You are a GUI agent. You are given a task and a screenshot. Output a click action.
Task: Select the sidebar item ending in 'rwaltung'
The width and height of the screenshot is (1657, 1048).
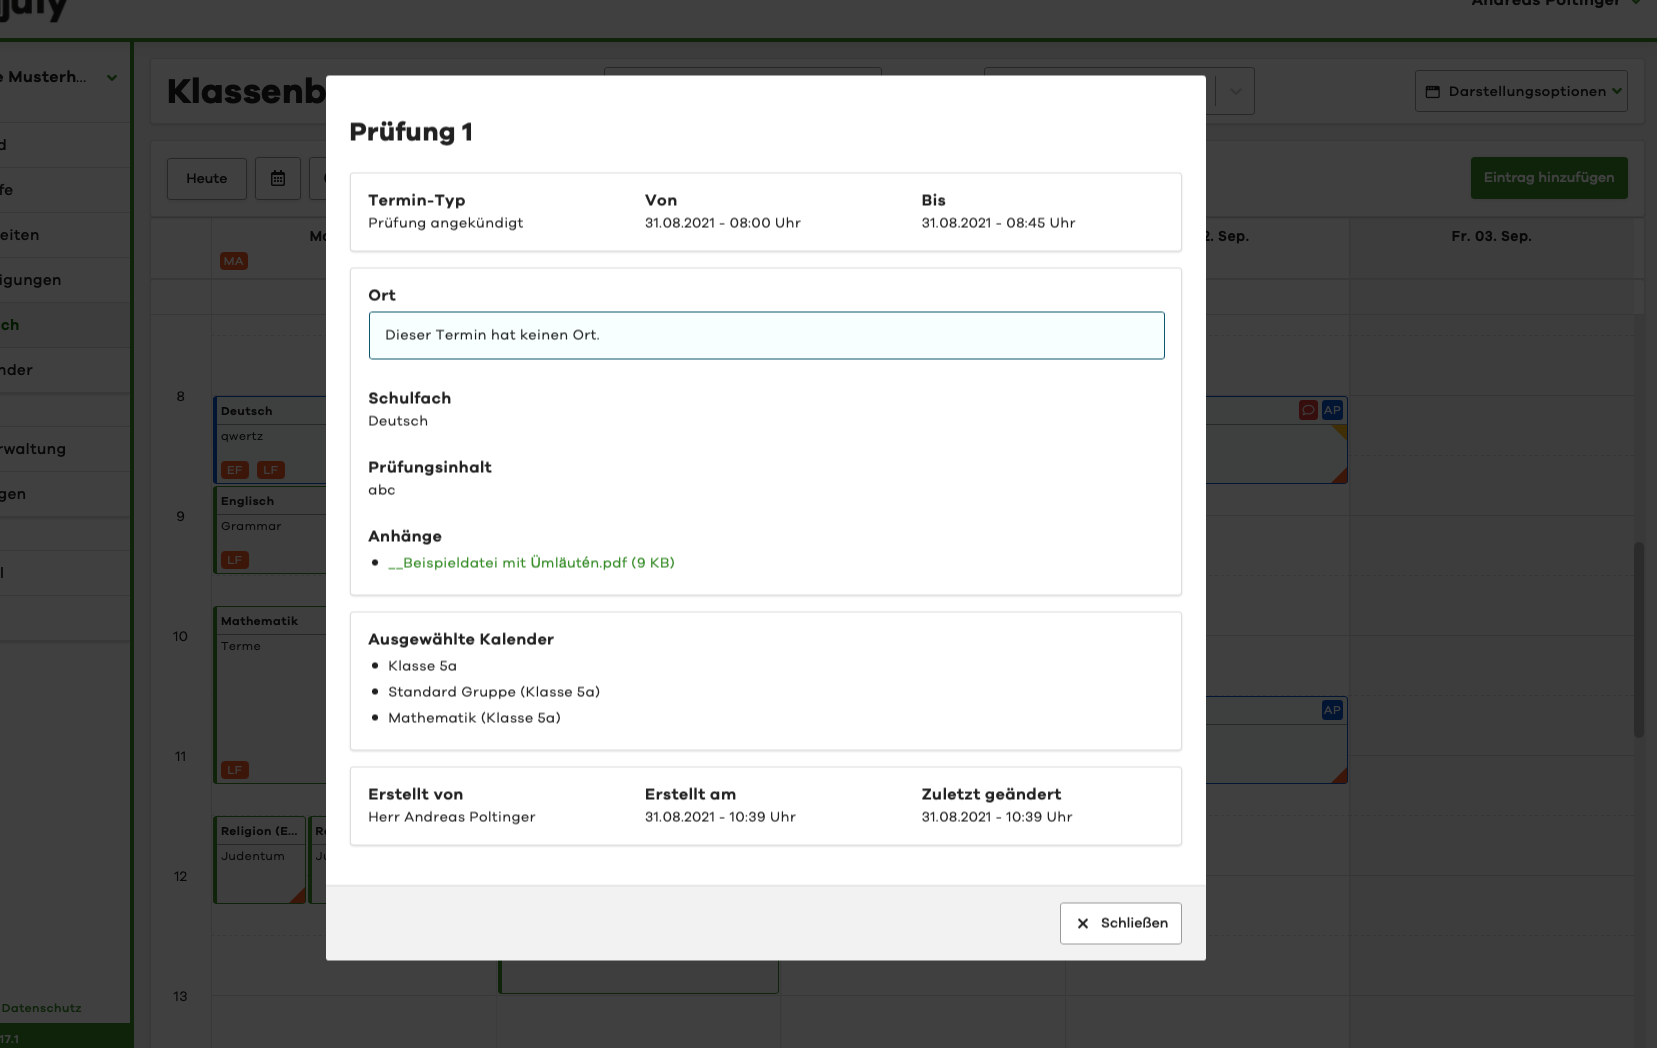(x=35, y=449)
